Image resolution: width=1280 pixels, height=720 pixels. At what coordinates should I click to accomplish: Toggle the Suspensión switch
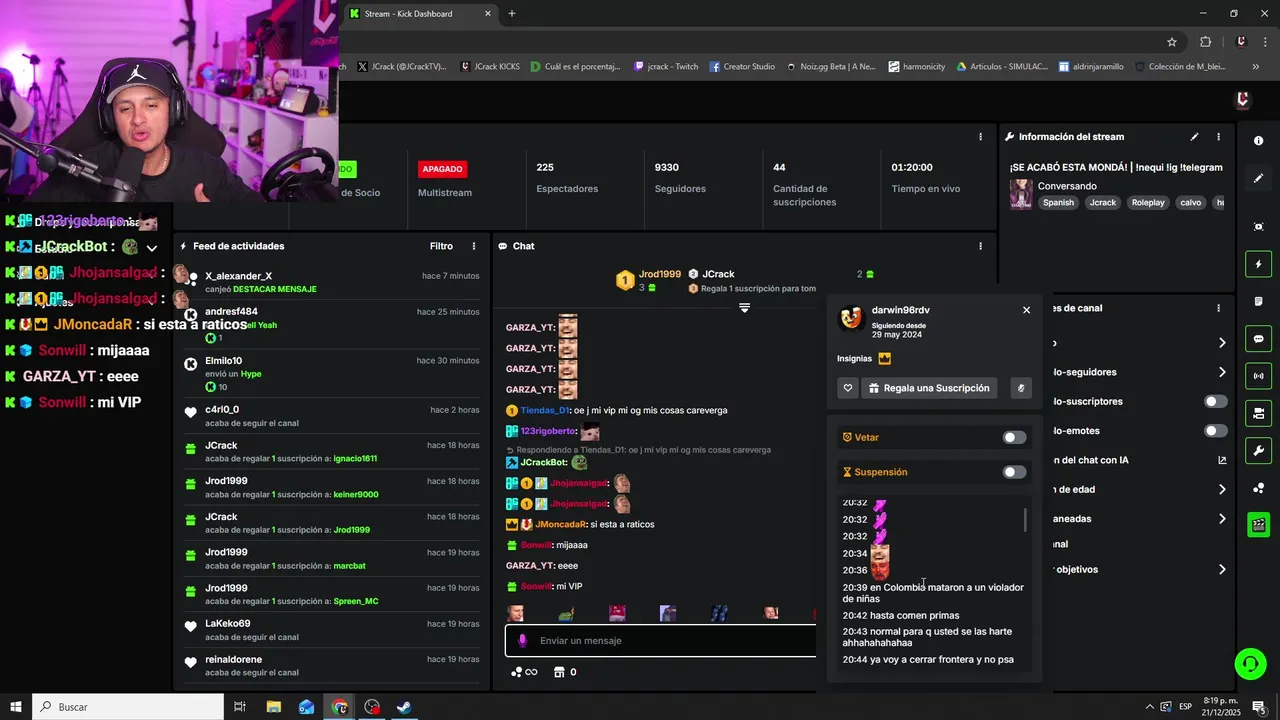[x=1014, y=472]
